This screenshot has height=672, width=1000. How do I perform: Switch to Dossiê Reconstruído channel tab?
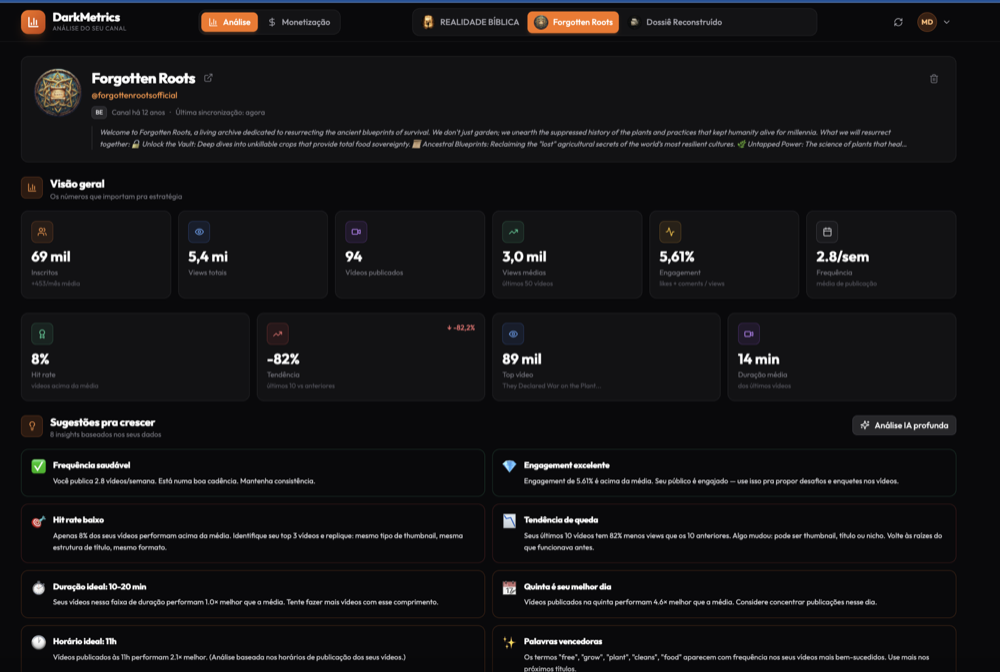point(675,22)
